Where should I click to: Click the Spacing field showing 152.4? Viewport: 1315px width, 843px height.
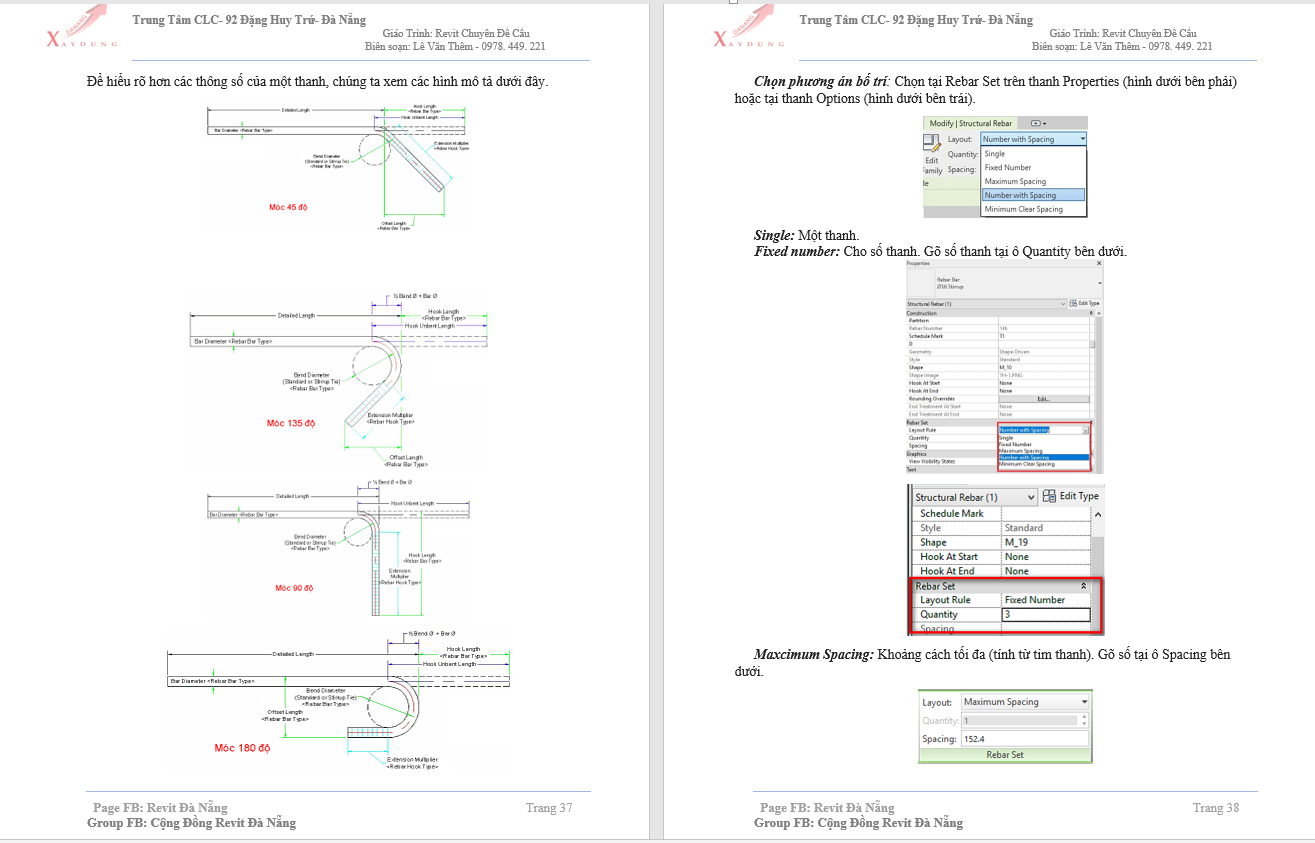1023,739
